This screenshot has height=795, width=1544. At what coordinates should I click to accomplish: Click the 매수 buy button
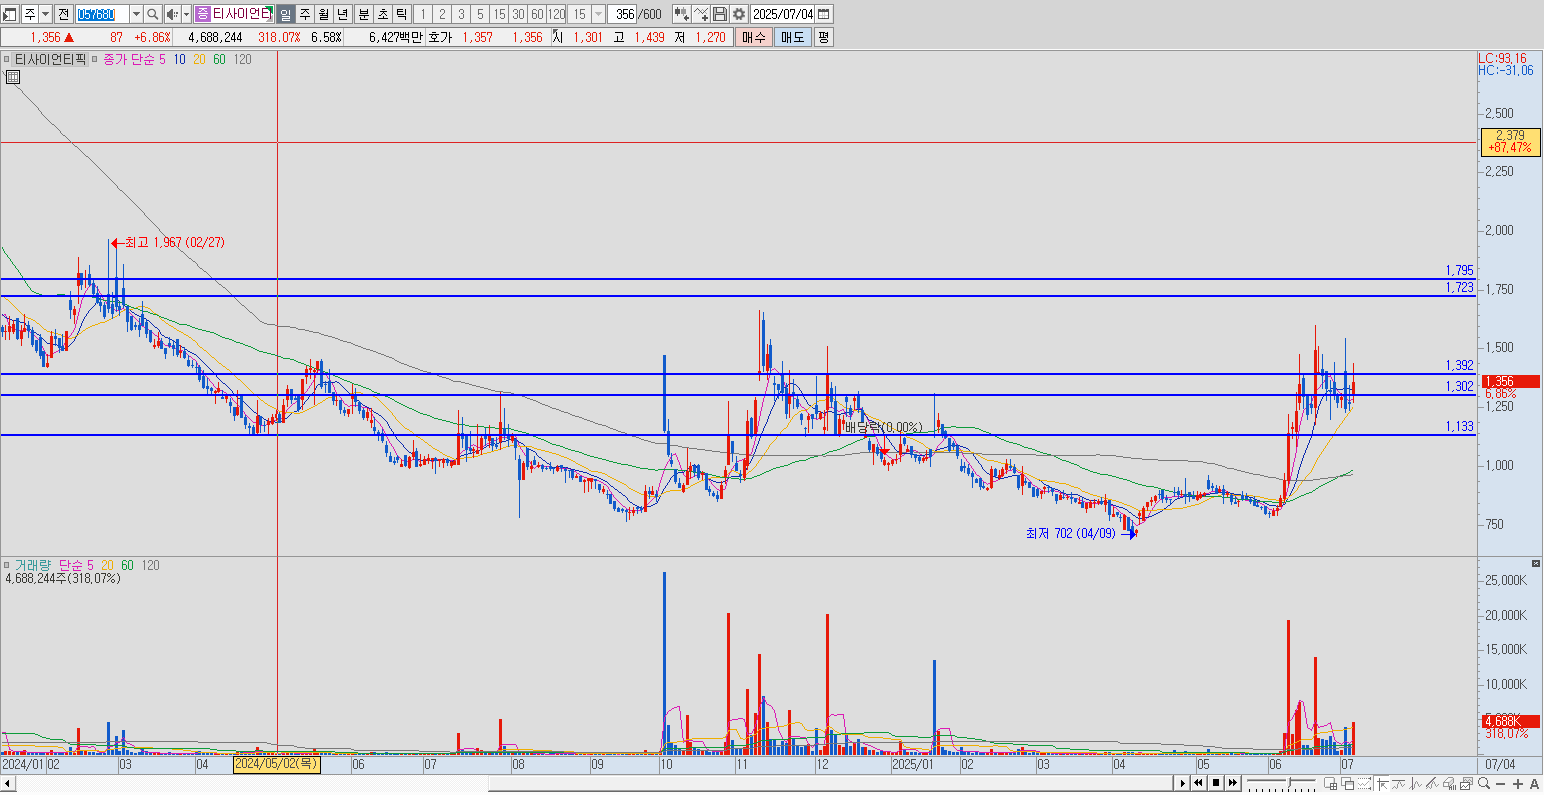(x=753, y=37)
